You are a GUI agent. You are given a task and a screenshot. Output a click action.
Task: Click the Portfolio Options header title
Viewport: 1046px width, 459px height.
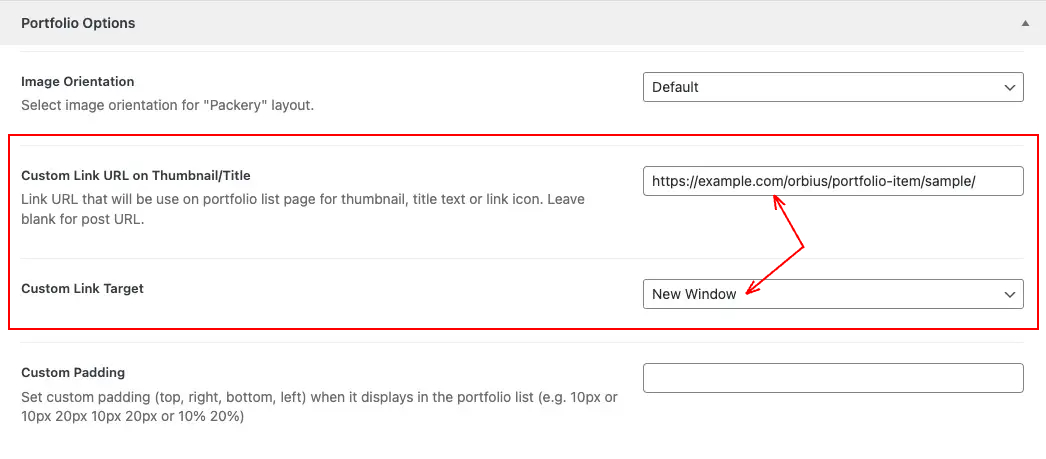[x=78, y=23]
